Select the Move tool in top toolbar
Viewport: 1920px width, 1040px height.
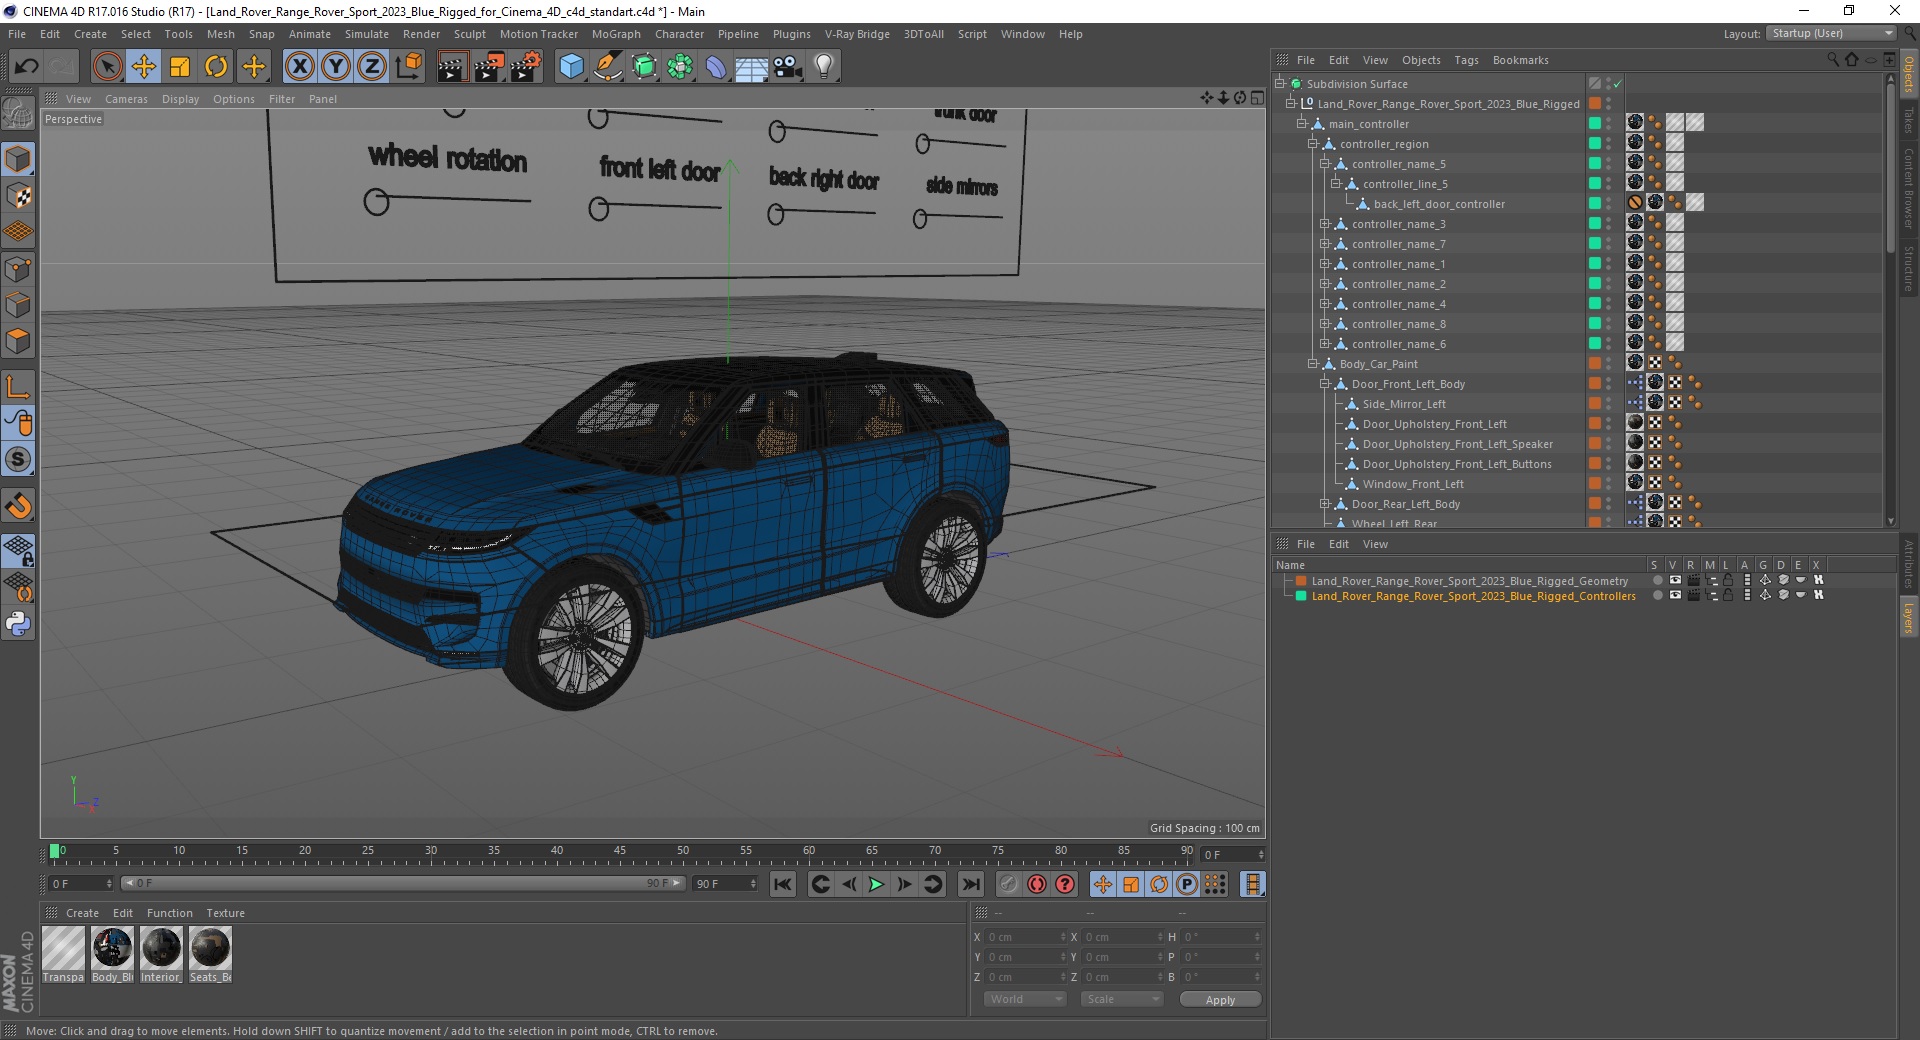(x=144, y=67)
